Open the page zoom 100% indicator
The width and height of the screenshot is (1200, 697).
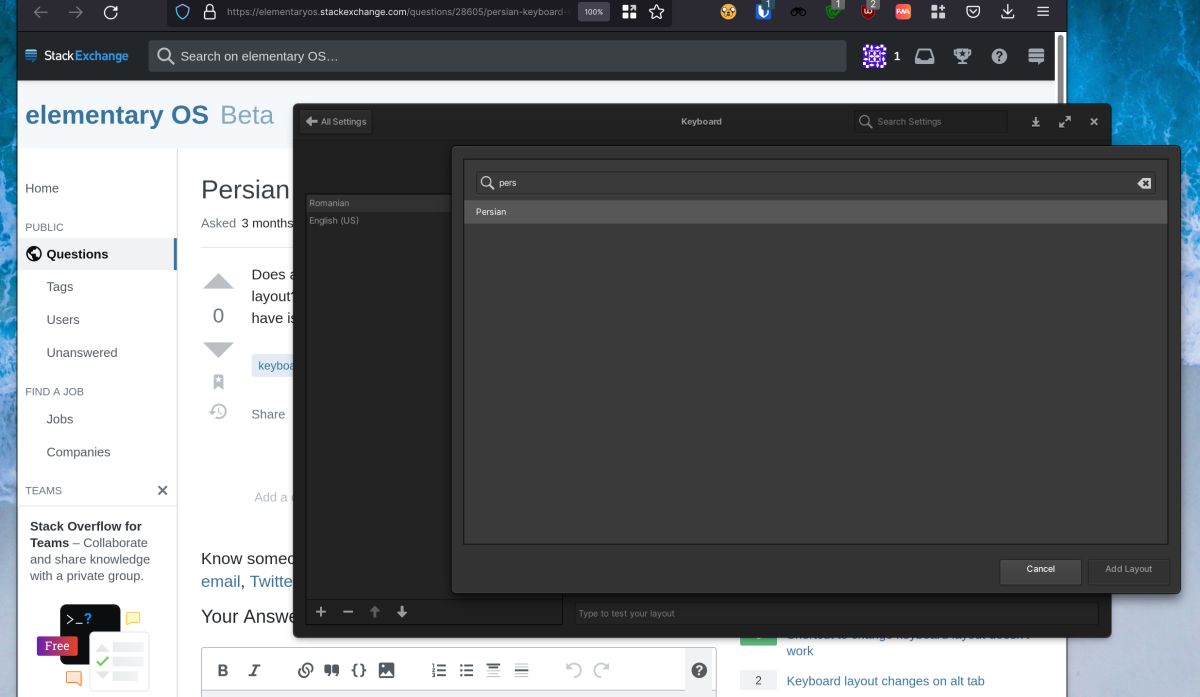[x=594, y=12]
